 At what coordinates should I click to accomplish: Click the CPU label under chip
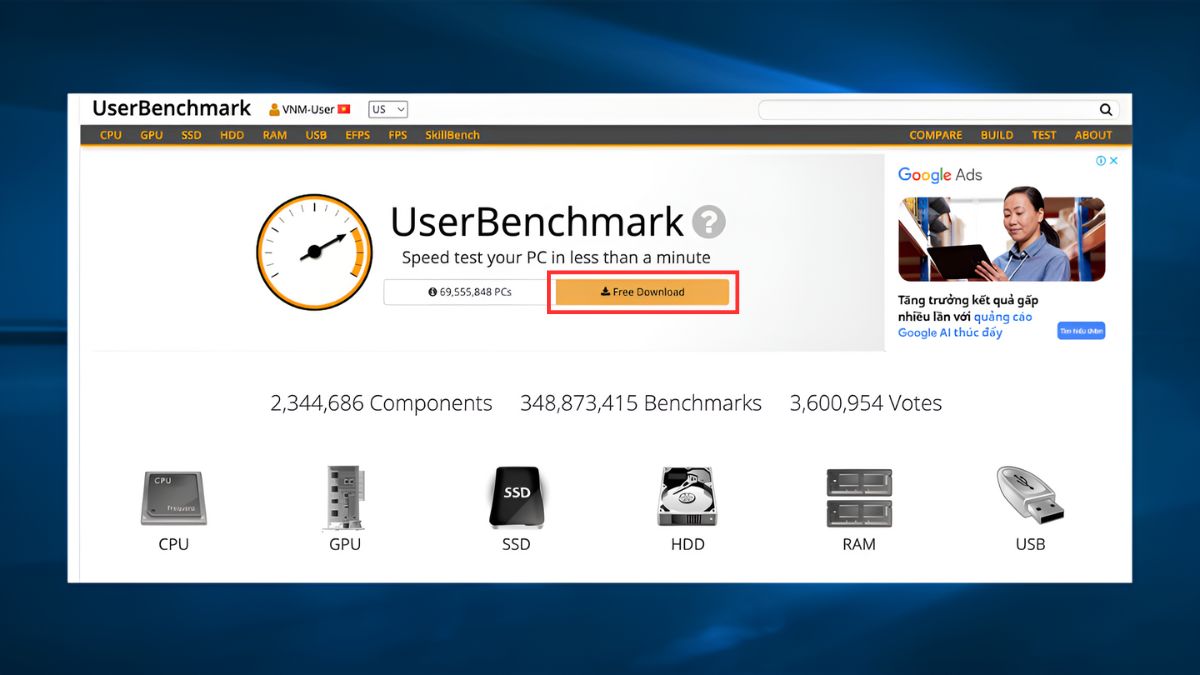(173, 545)
